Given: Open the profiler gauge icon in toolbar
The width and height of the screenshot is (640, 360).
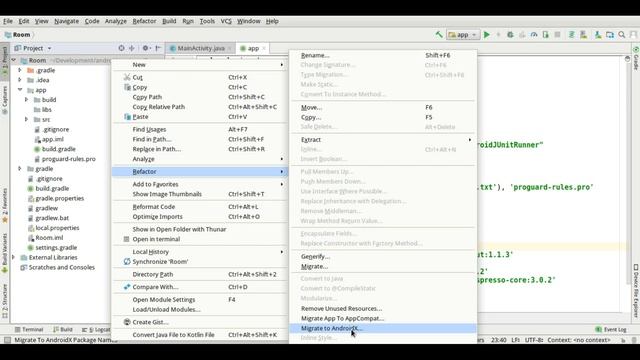Looking at the screenshot, I should click(x=534, y=35).
